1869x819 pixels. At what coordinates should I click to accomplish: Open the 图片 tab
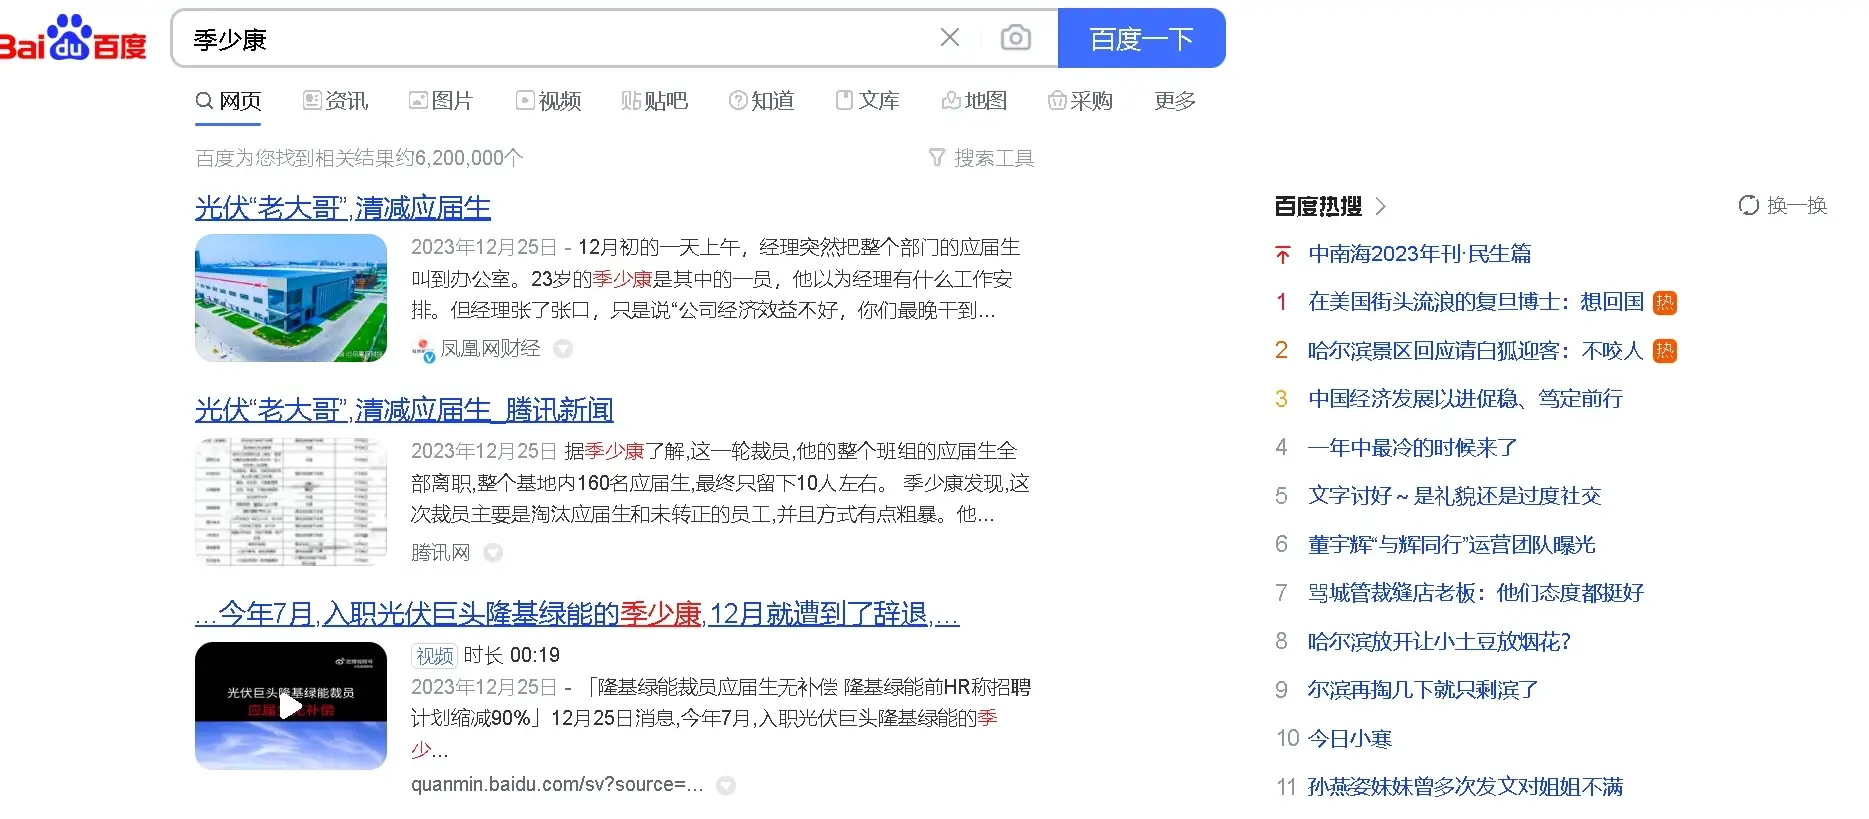tap(441, 101)
